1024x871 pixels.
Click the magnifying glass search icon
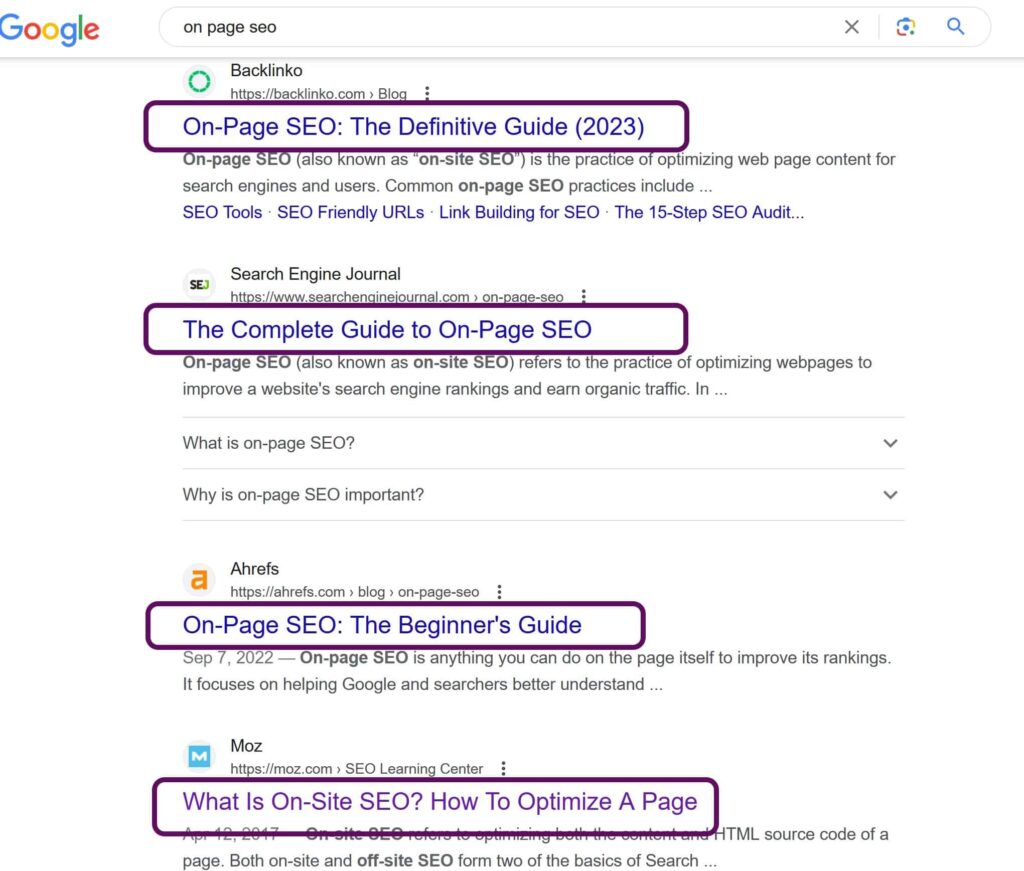tap(955, 26)
